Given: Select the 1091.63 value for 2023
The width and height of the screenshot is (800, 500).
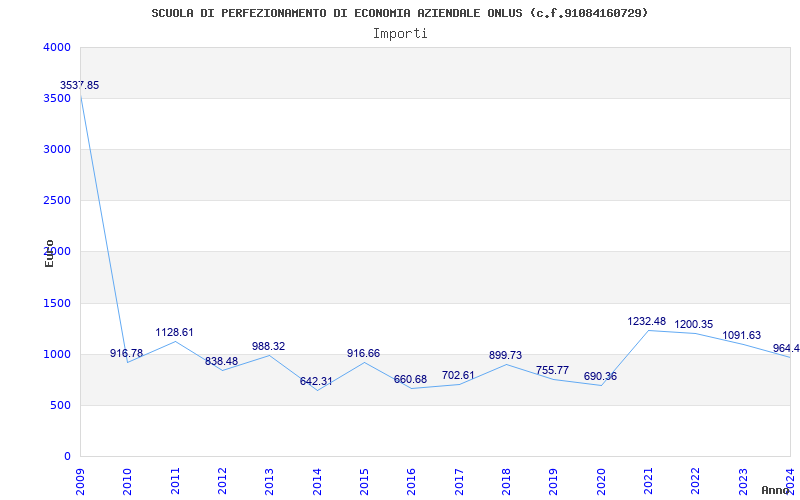Looking at the screenshot, I should pyautogui.click(x=741, y=336).
